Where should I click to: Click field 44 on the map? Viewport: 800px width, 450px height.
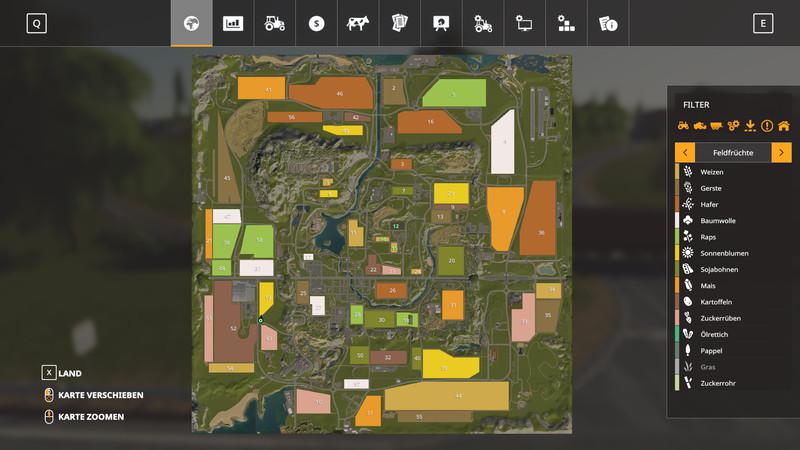[456, 396]
